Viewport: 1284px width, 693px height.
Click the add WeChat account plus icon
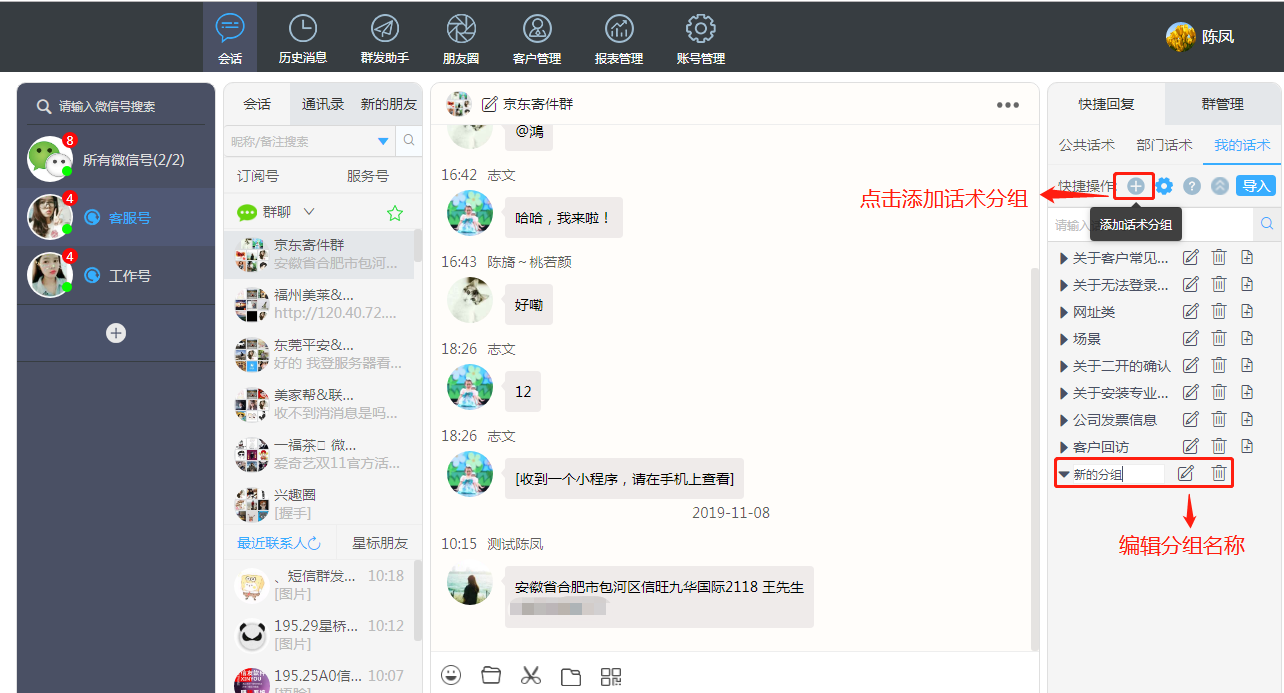116,333
